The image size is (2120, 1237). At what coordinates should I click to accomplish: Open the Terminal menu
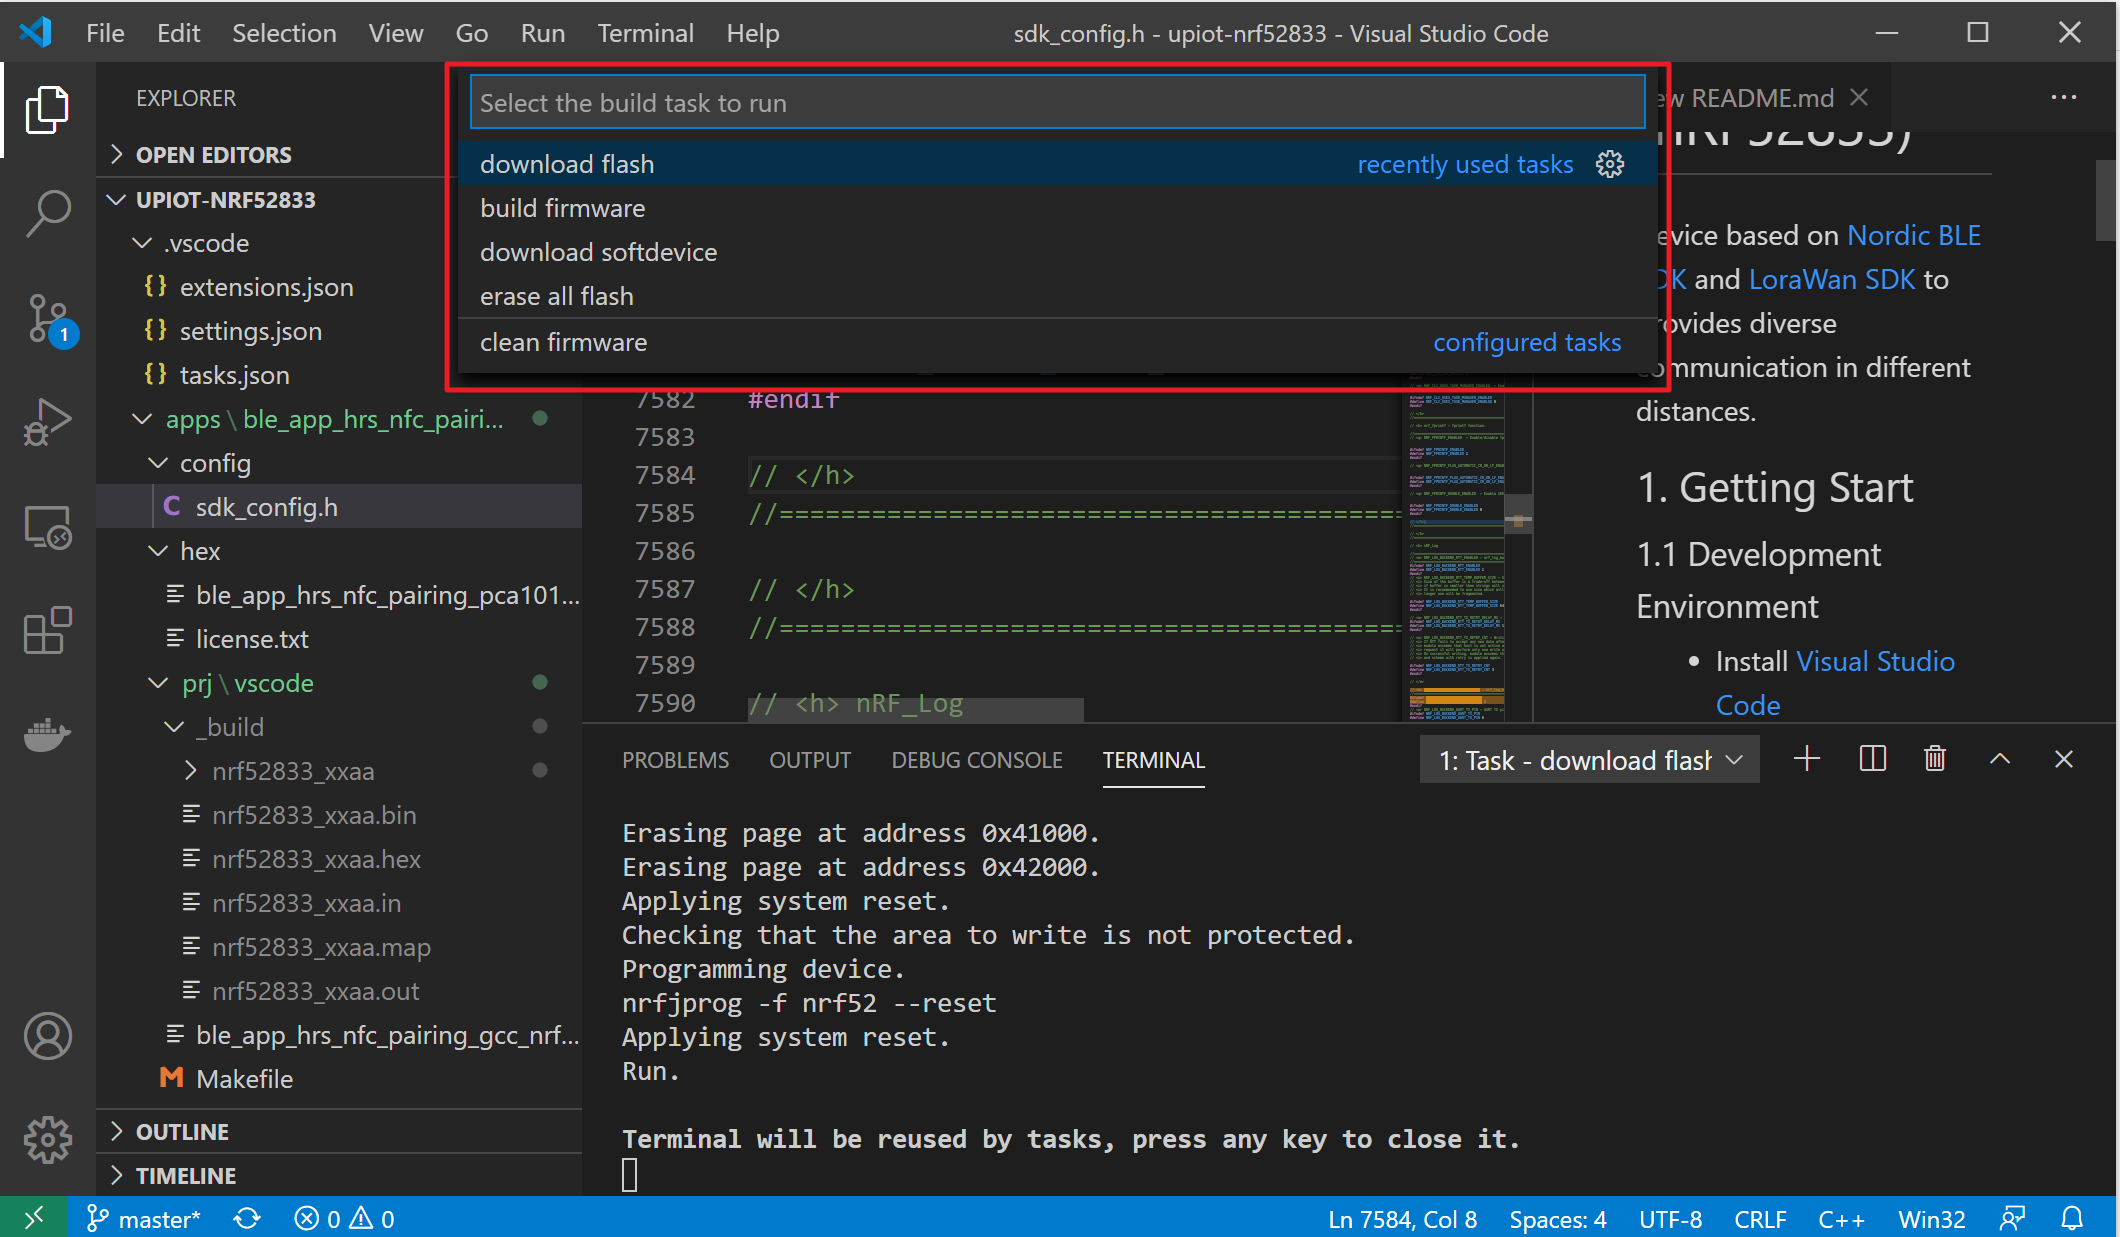point(645,33)
